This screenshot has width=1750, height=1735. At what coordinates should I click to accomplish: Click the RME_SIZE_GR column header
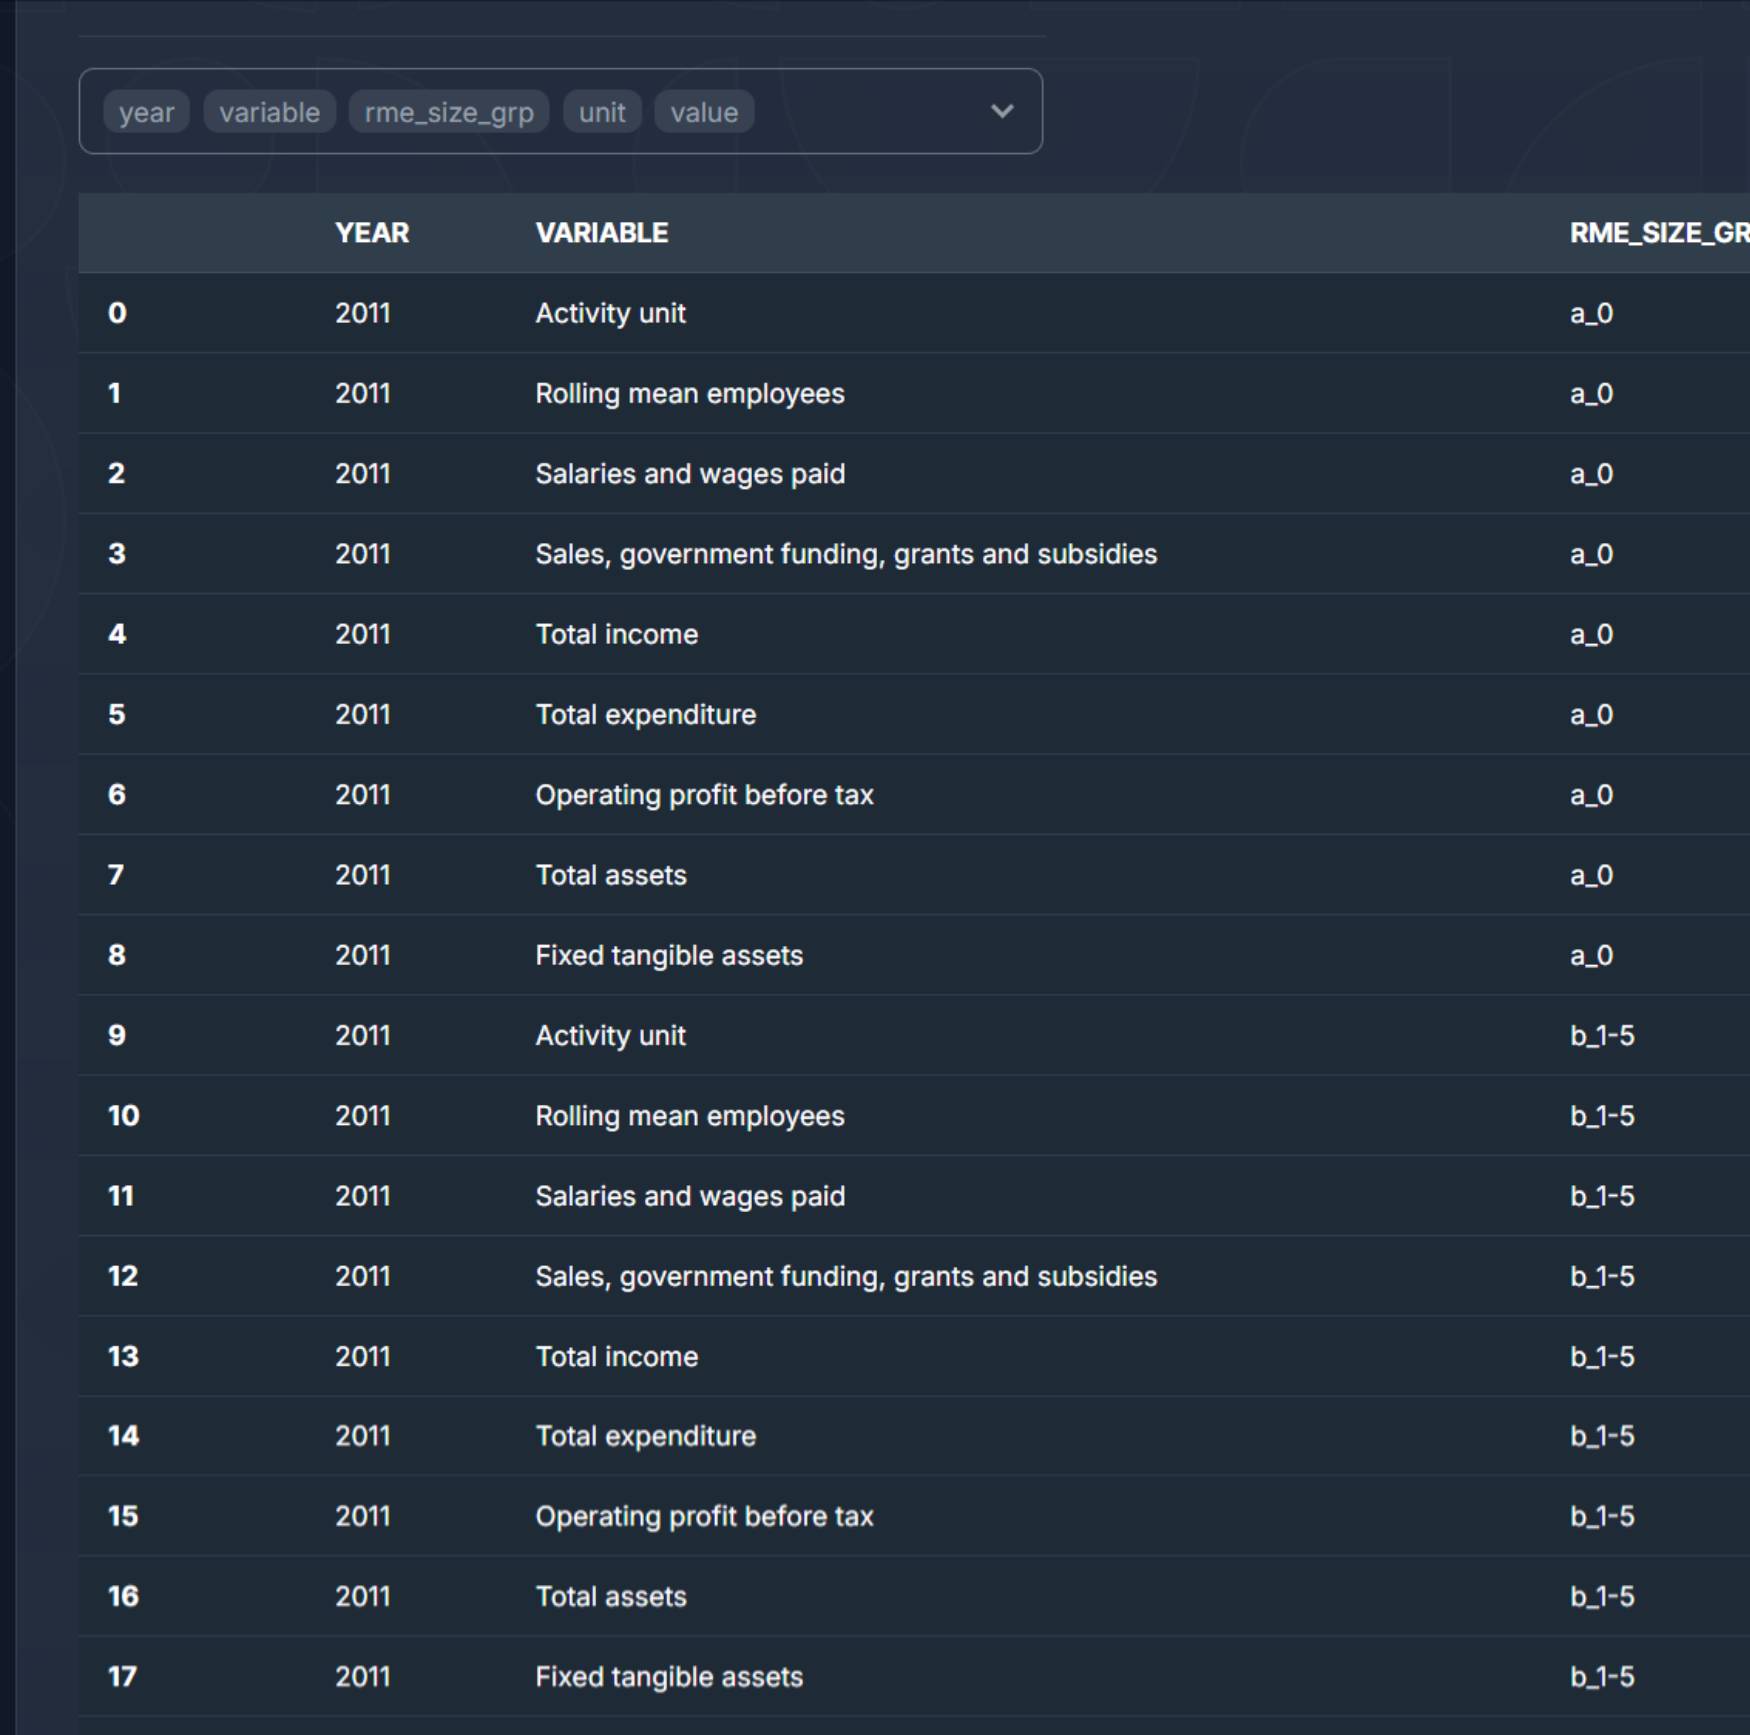tap(1659, 233)
